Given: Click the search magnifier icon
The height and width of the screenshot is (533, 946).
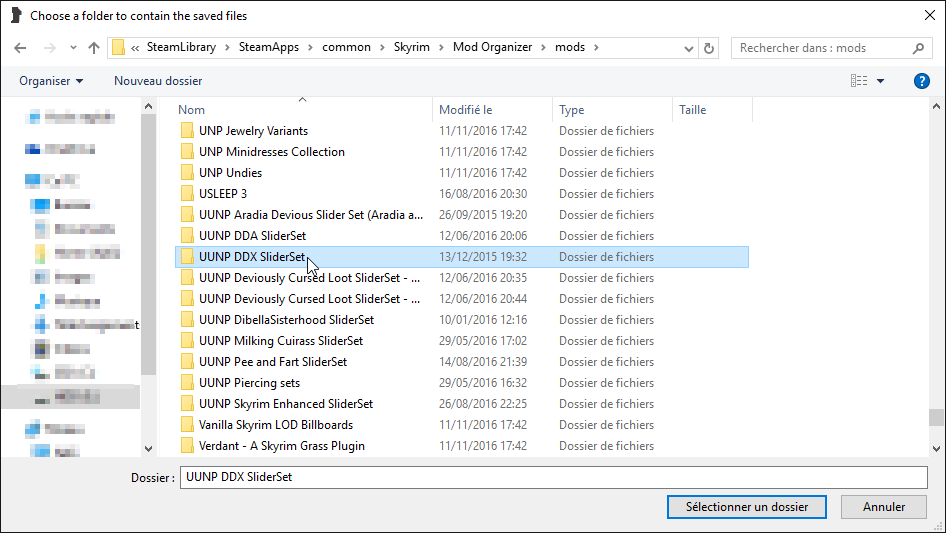Looking at the screenshot, I should pos(918,48).
